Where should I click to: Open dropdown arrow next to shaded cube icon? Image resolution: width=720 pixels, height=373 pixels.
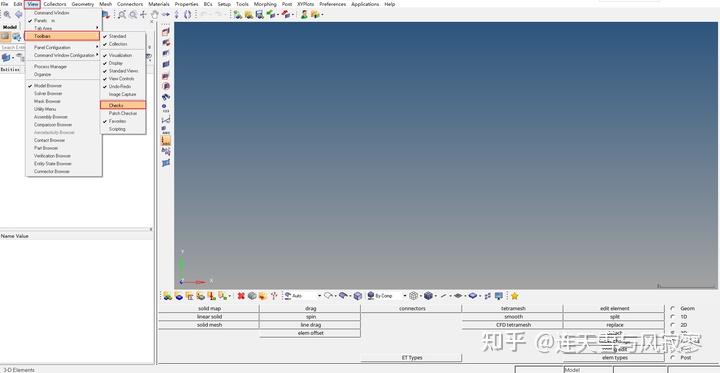(435, 296)
